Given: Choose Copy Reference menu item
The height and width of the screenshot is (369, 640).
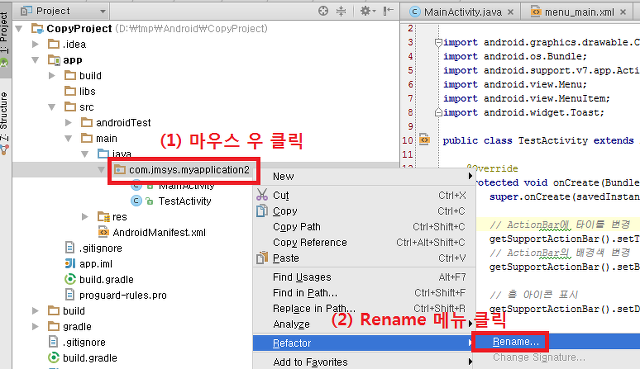Looking at the screenshot, I should pyautogui.click(x=364, y=242).
